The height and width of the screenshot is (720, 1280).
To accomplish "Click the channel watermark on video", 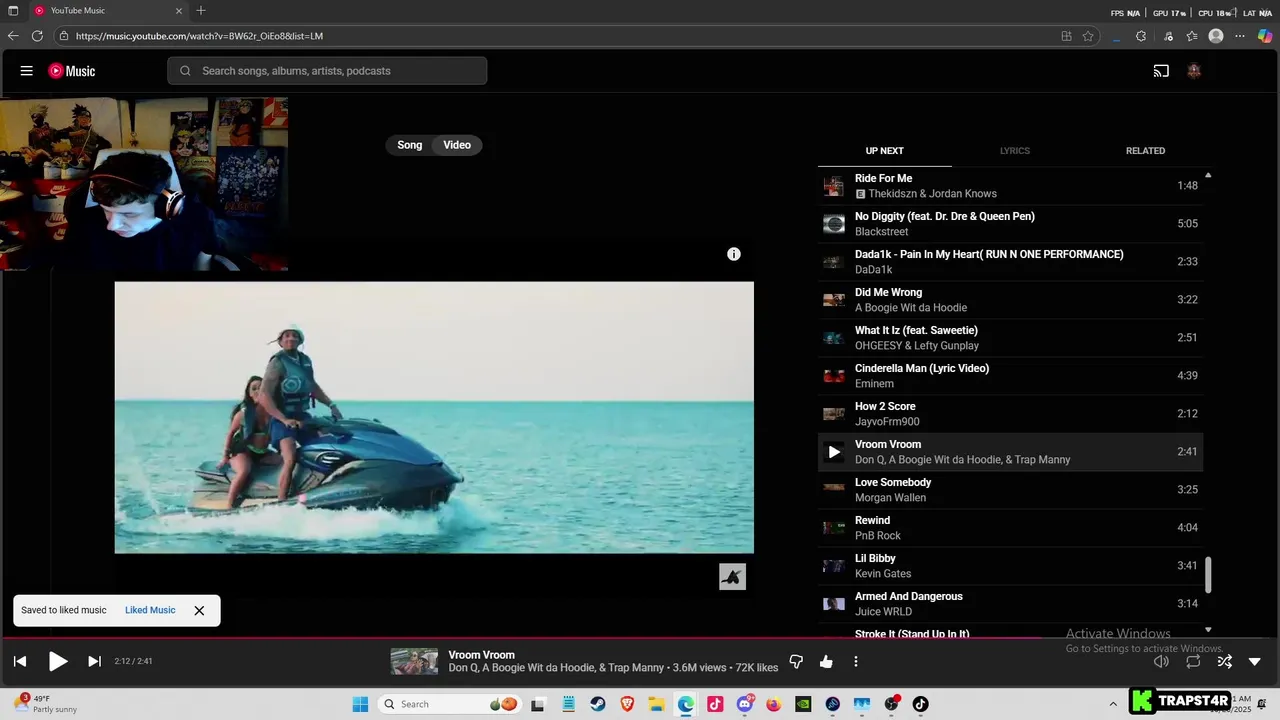I will pyautogui.click(x=733, y=577).
